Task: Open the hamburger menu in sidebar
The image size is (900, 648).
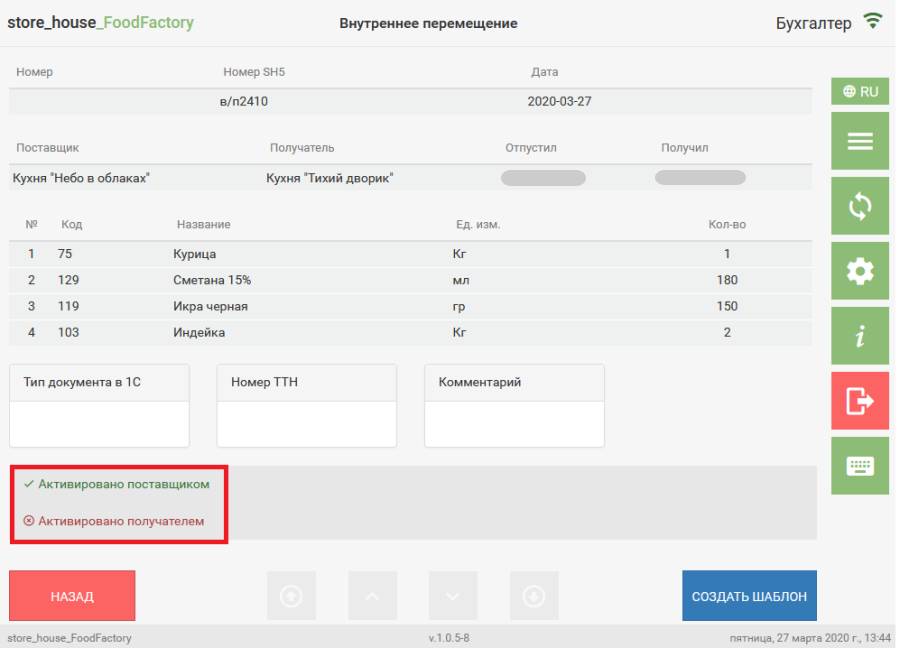Action: [x=860, y=141]
